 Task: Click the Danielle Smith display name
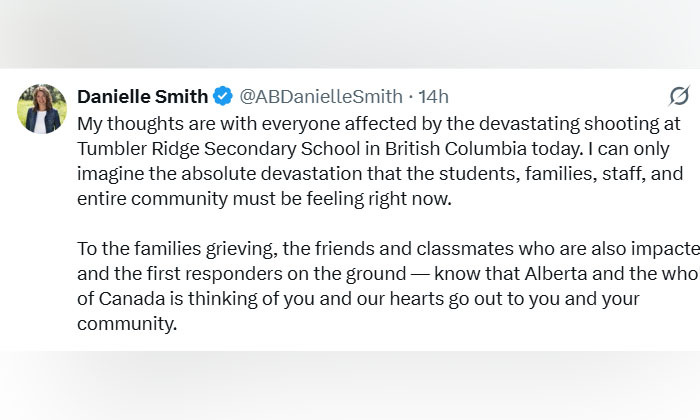pos(142,96)
